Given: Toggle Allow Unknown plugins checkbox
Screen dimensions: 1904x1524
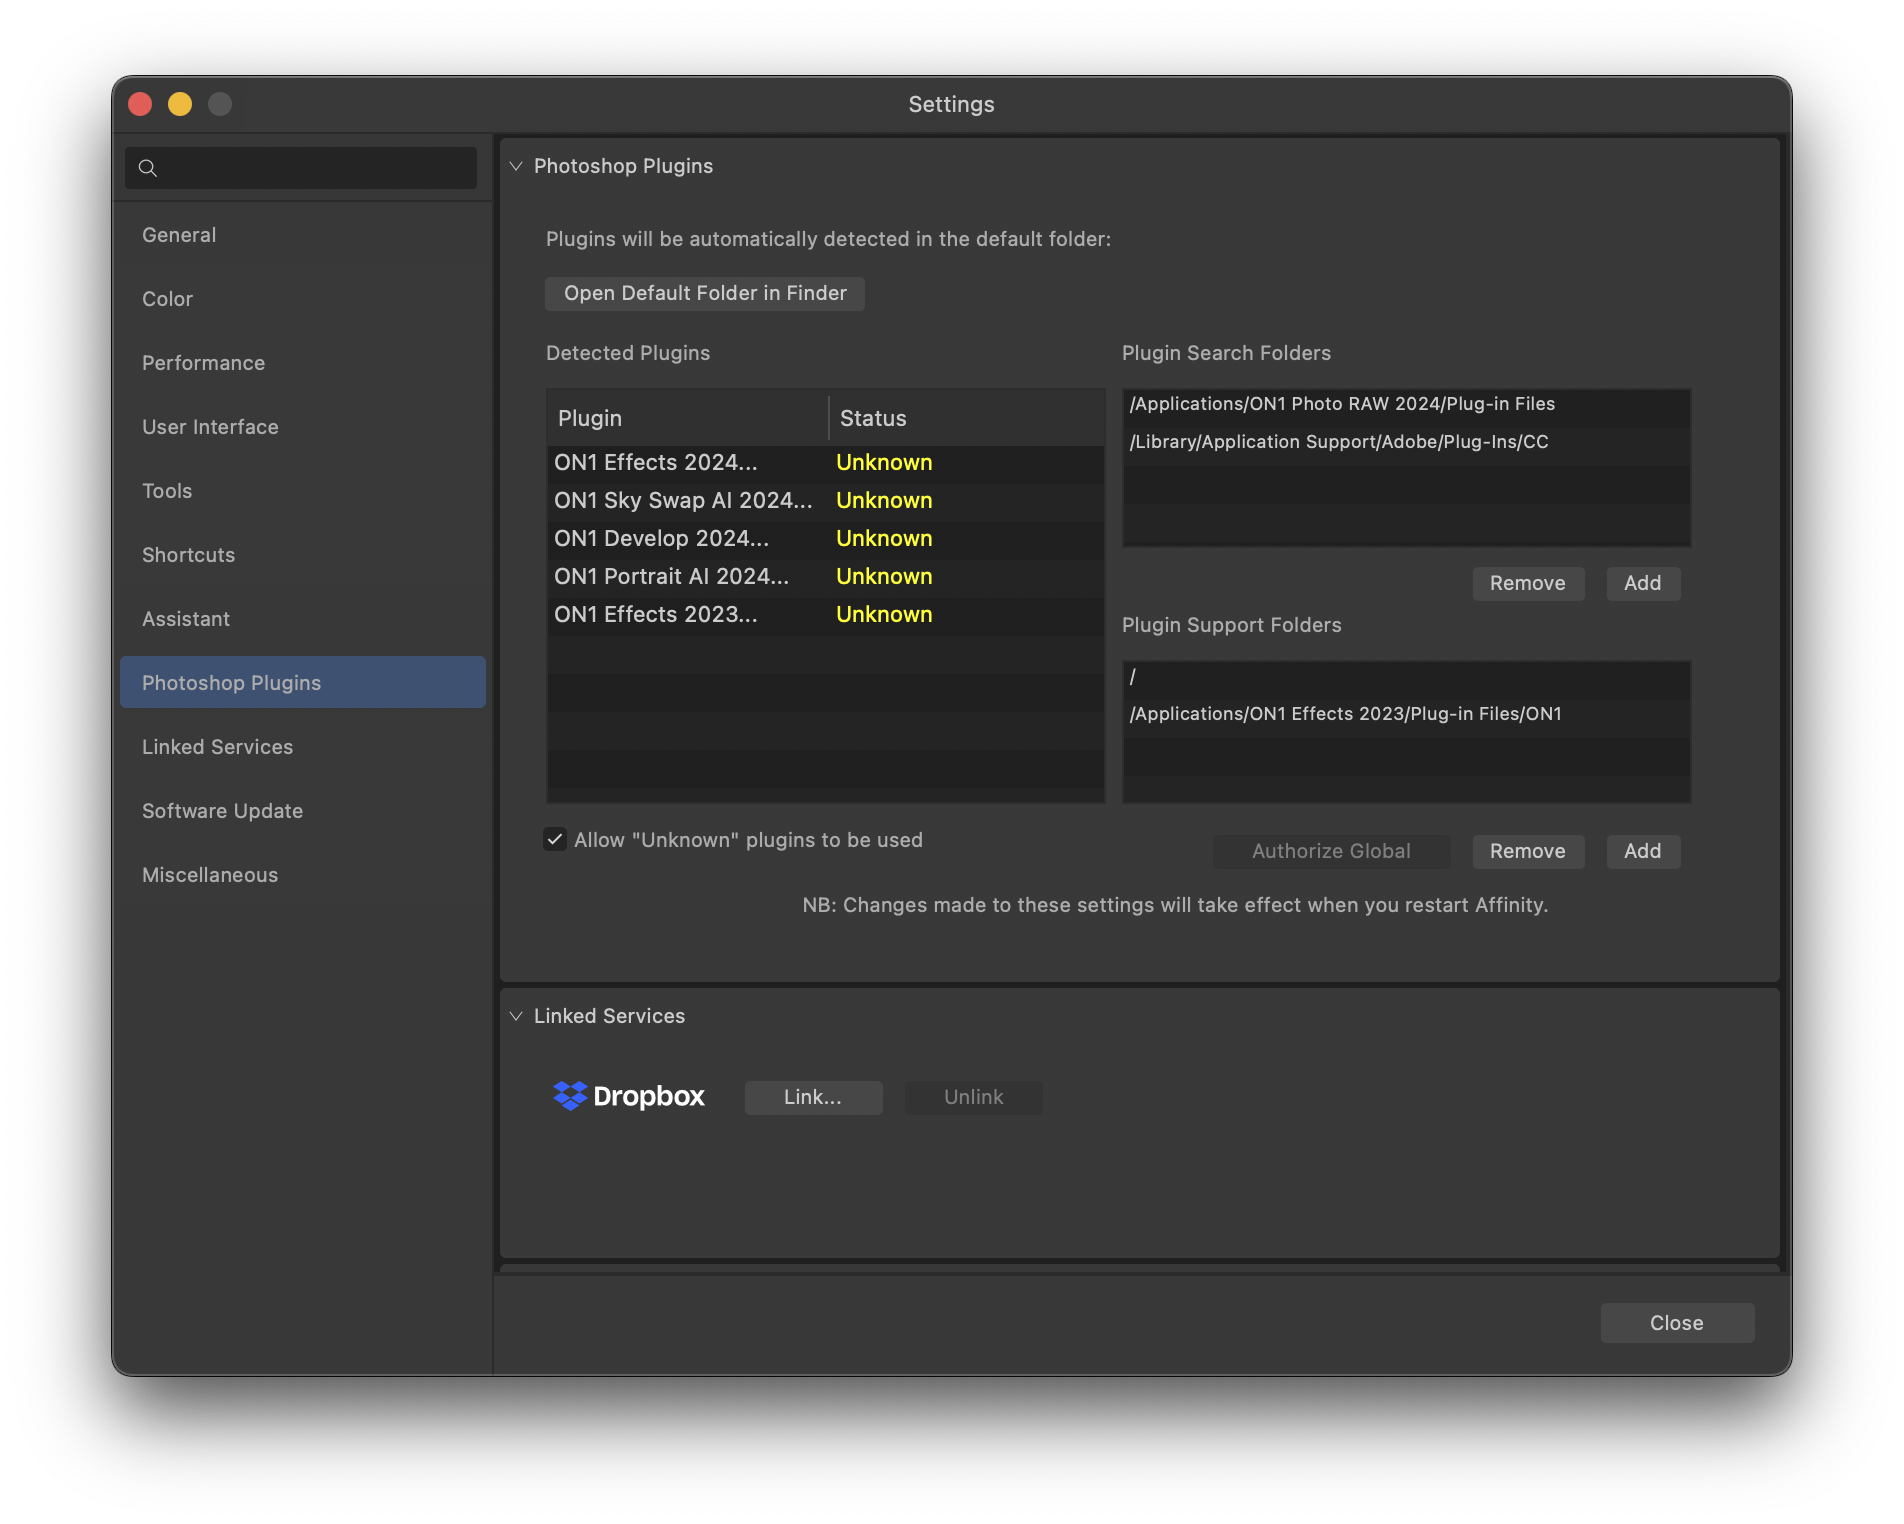Looking at the screenshot, I should (x=555, y=839).
